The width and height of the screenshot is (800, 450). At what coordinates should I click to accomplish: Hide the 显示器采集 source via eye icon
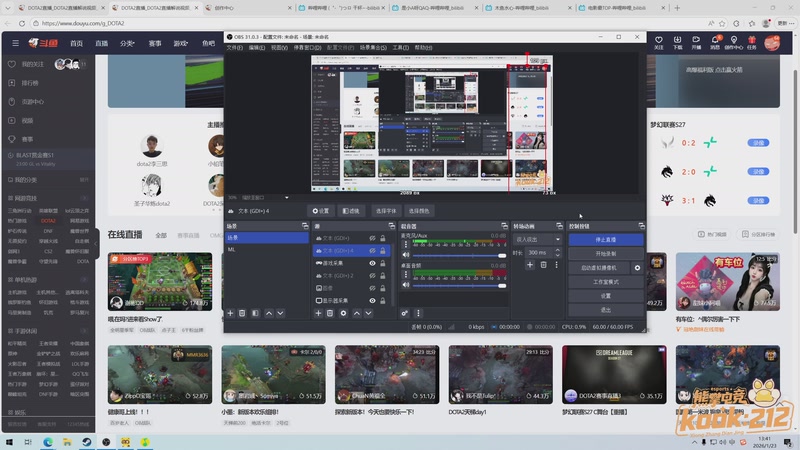(x=372, y=301)
